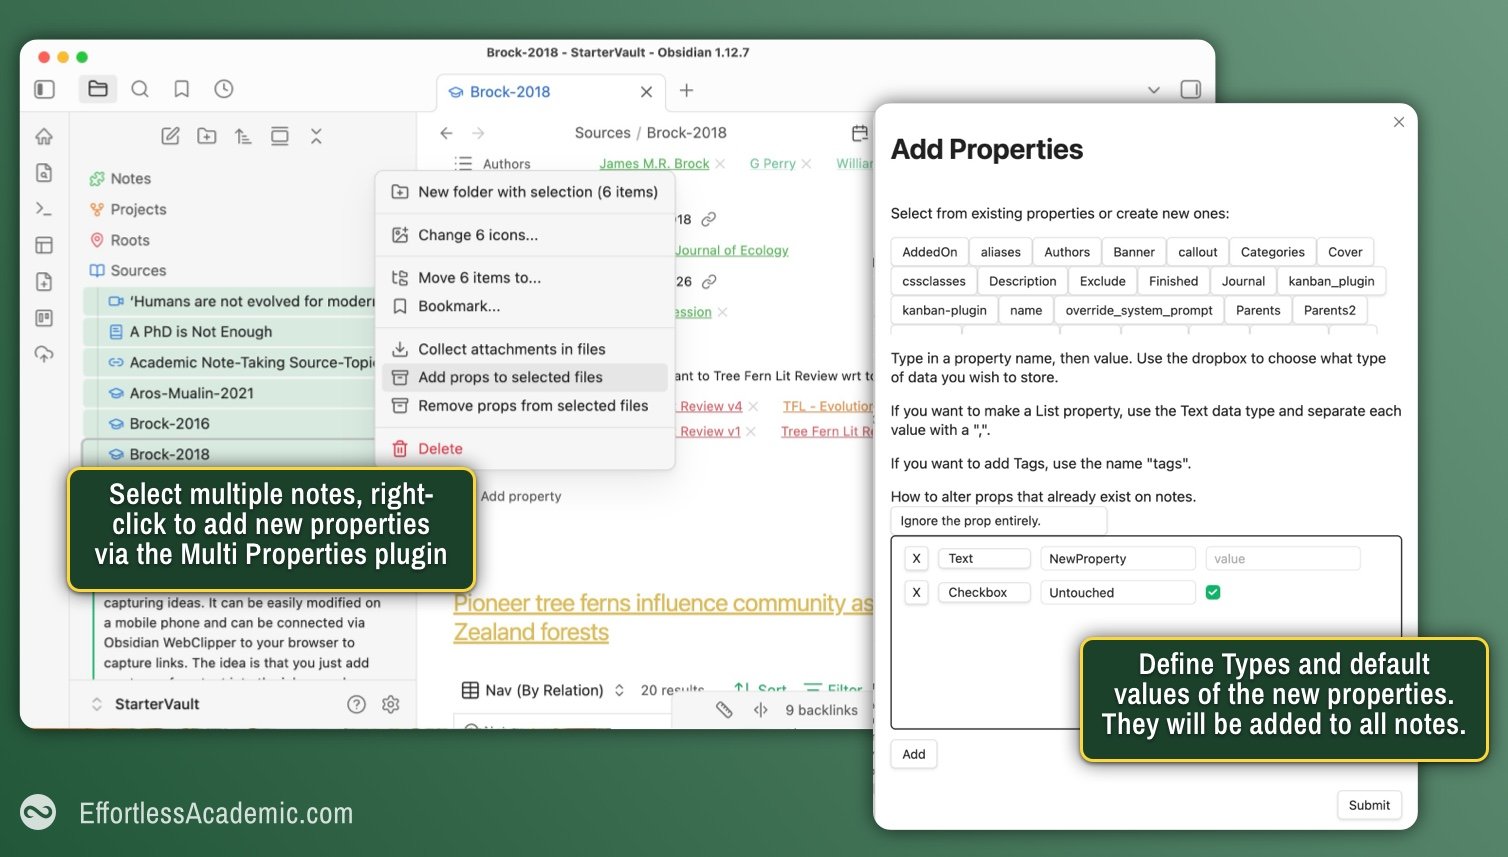
Task: Open the bookmarks panel icon
Action: 182,89
